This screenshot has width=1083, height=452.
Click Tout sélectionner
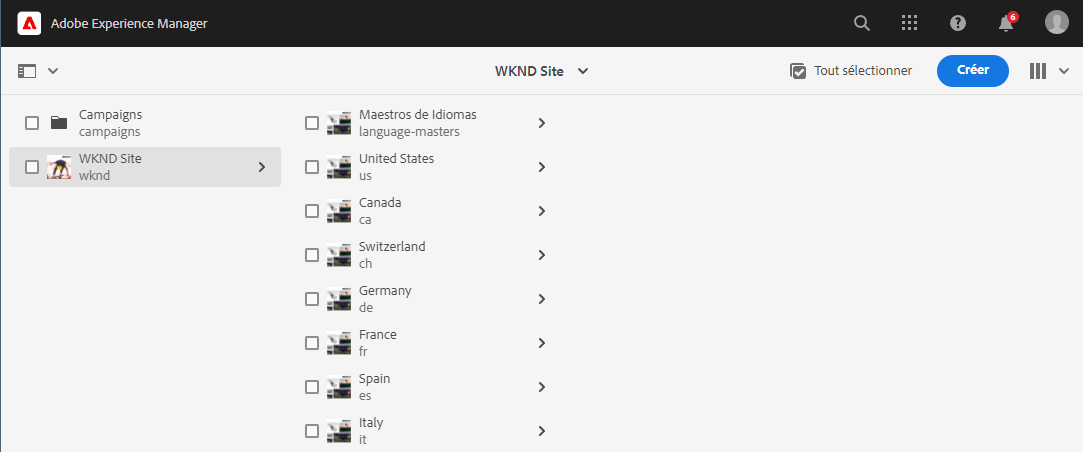click(x=851, y=70)
